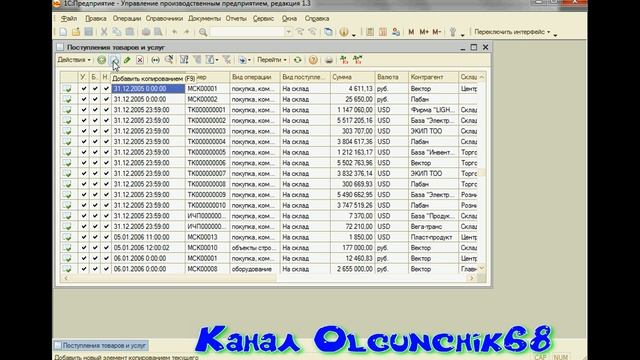Click the search text field in the main toolbar

[247, 32]
